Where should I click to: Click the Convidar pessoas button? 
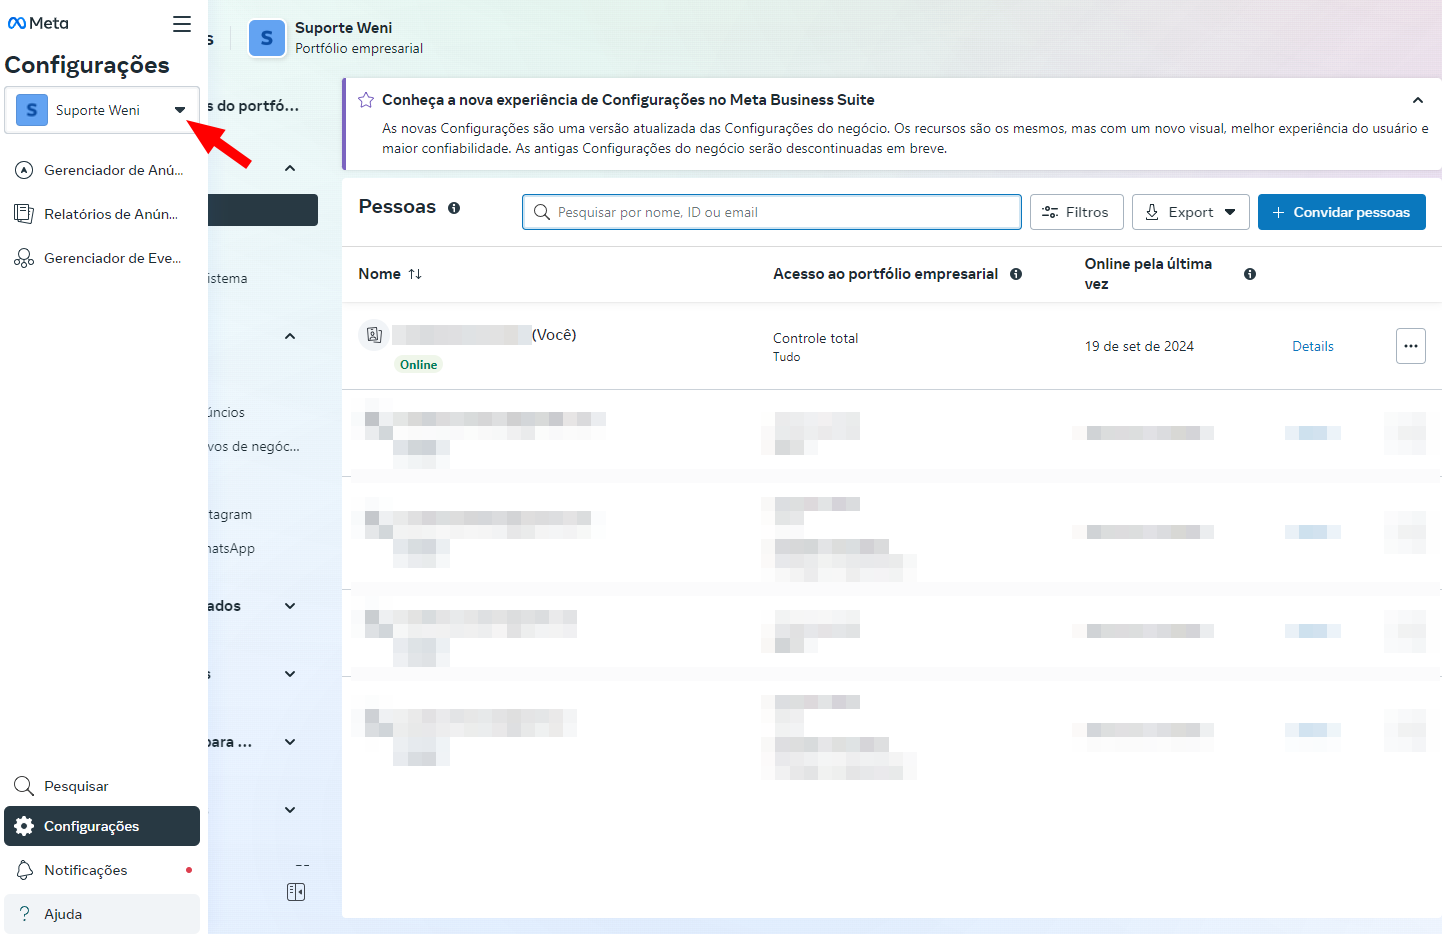tap(1341, 211)
